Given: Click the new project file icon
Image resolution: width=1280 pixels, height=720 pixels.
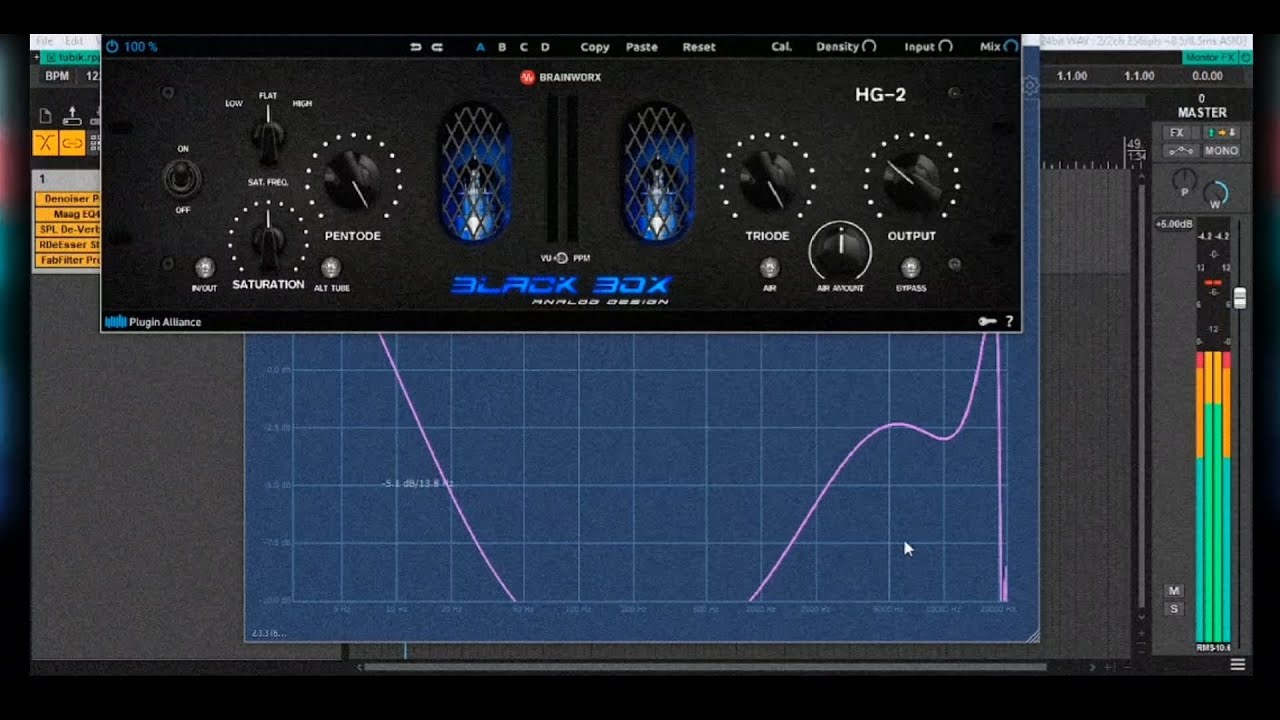Looking at the screenshot, I should tap(46, 116).
